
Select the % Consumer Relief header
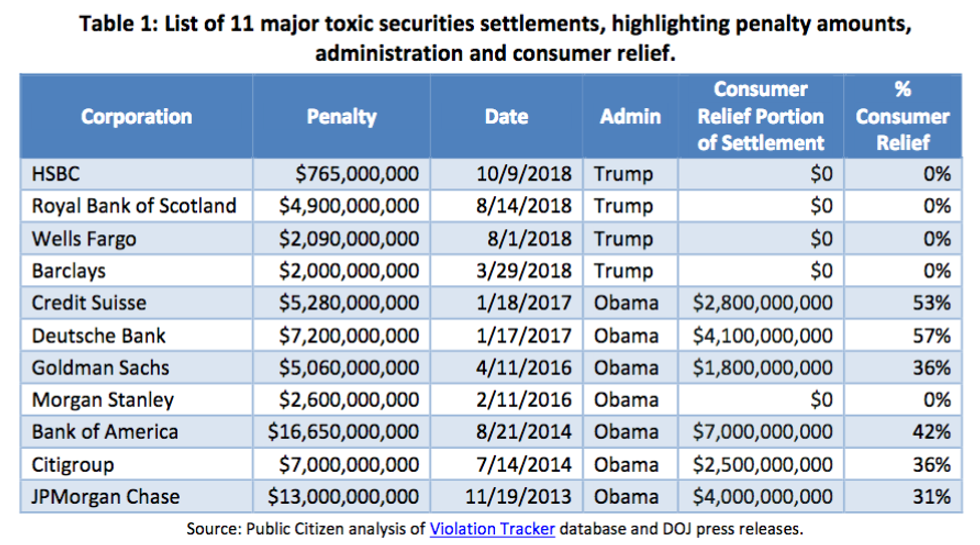(901, 117)
